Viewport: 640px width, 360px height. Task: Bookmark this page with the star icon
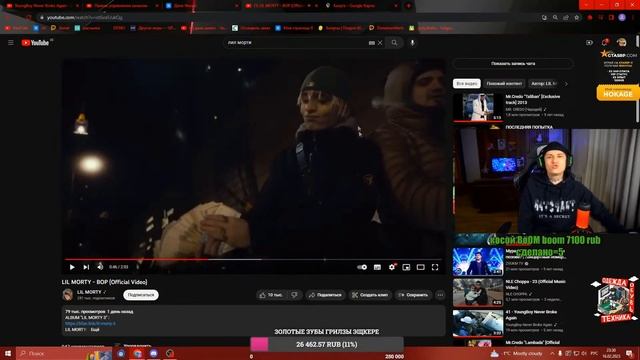(x=576, y=18)
